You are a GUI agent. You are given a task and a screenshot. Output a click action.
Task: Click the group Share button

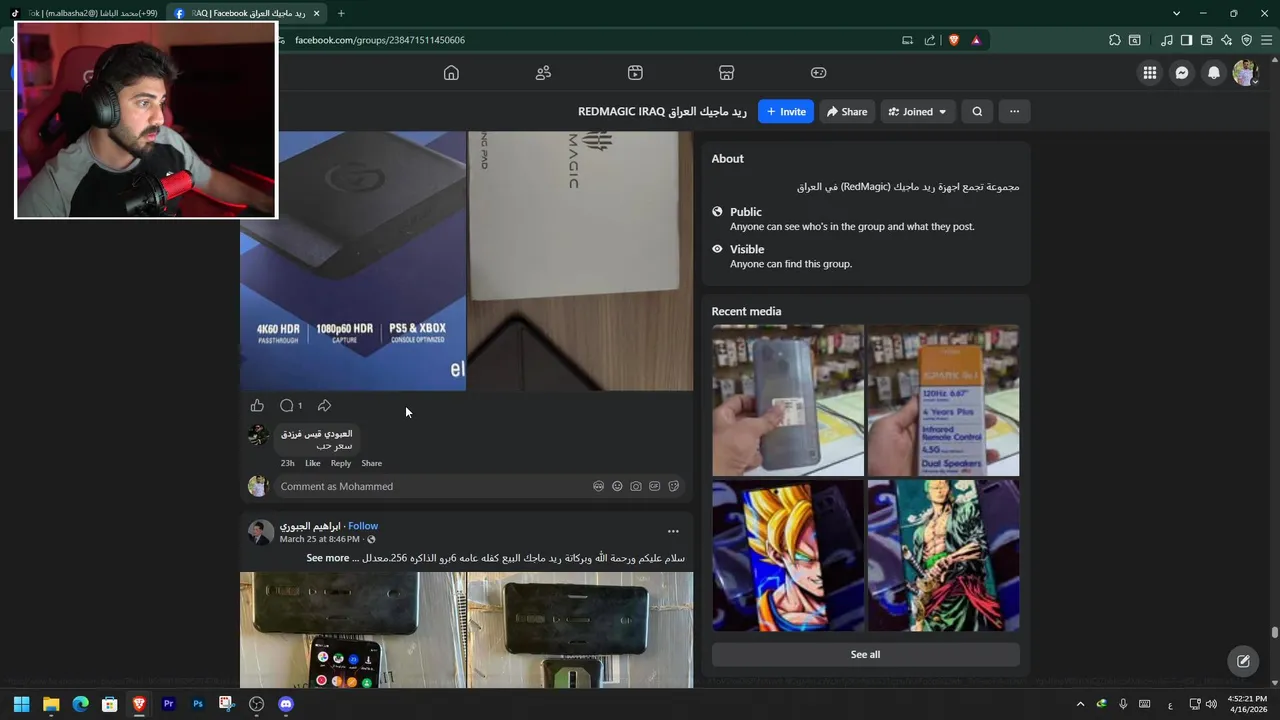coord(847,112)
